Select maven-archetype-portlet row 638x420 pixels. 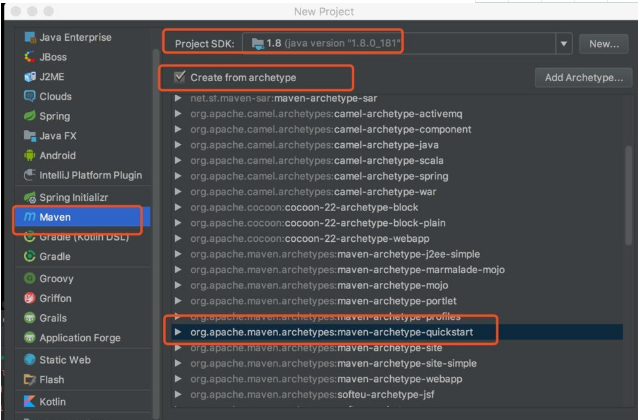pos(397,301)
